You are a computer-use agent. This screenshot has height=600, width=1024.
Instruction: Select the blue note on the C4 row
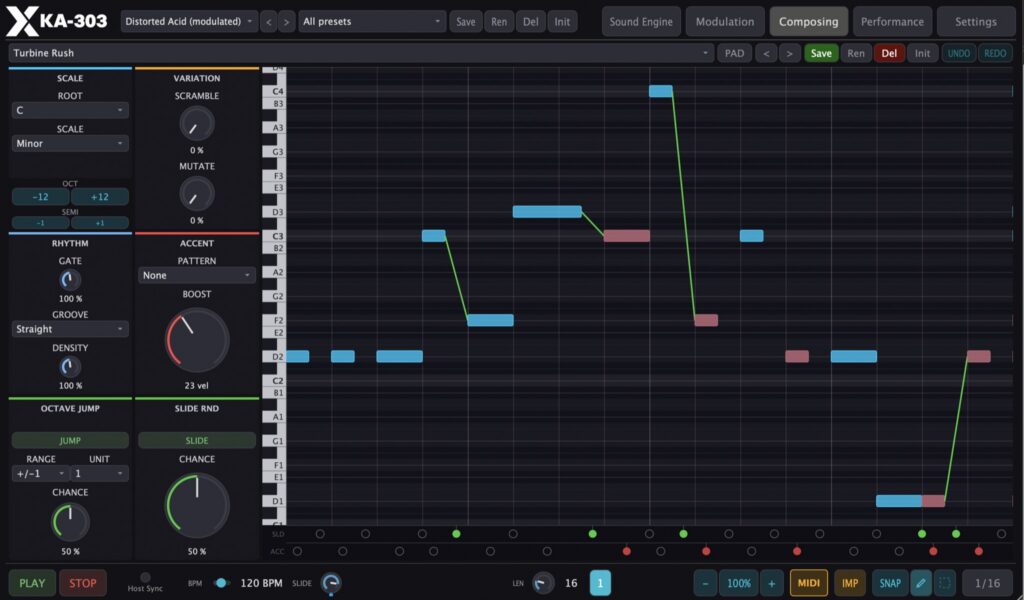pos(661,91)
